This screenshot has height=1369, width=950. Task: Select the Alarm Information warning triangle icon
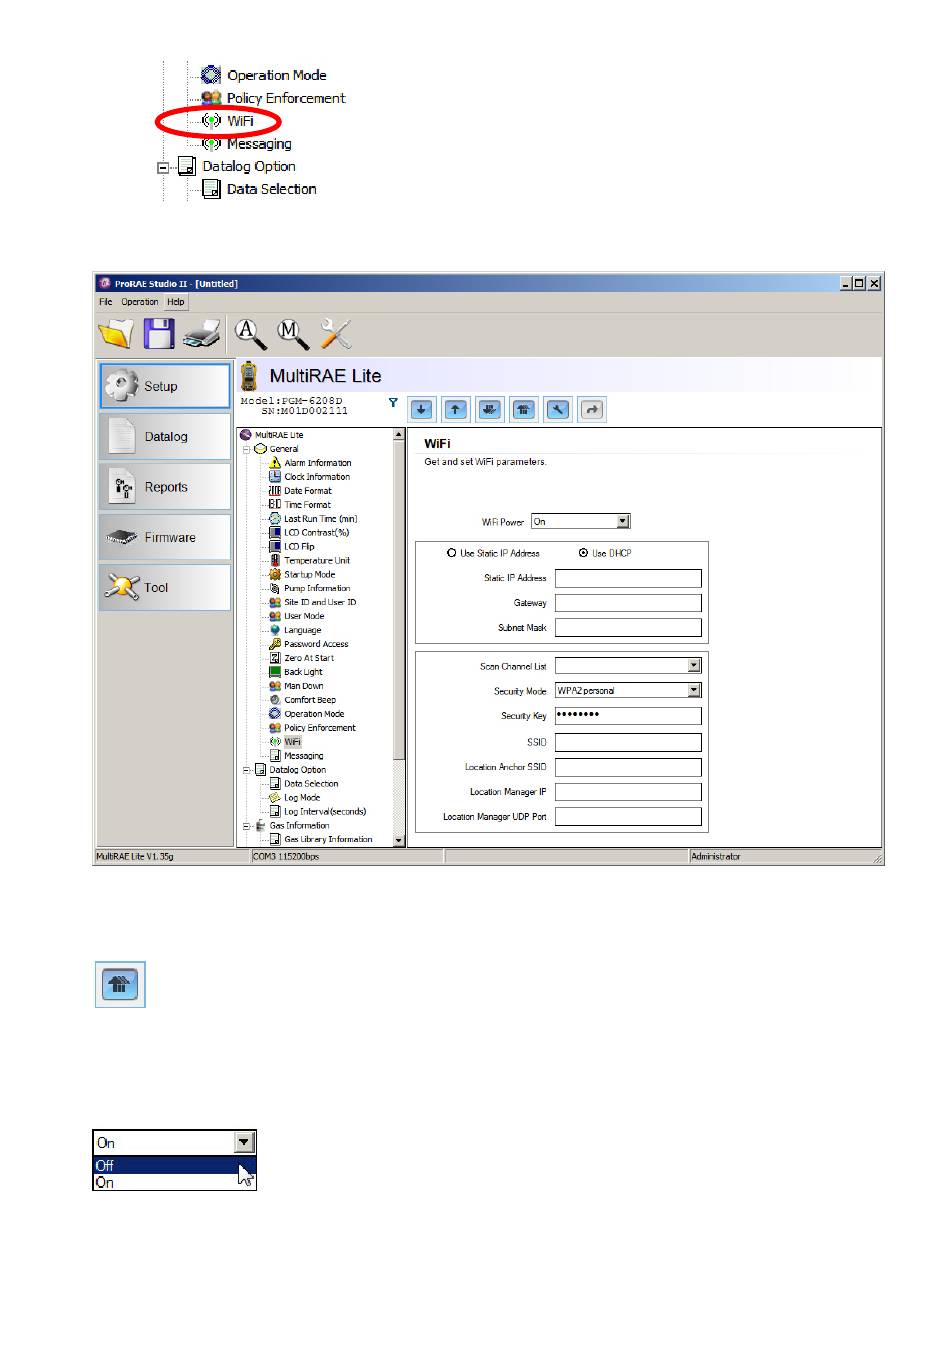point(275,463)
